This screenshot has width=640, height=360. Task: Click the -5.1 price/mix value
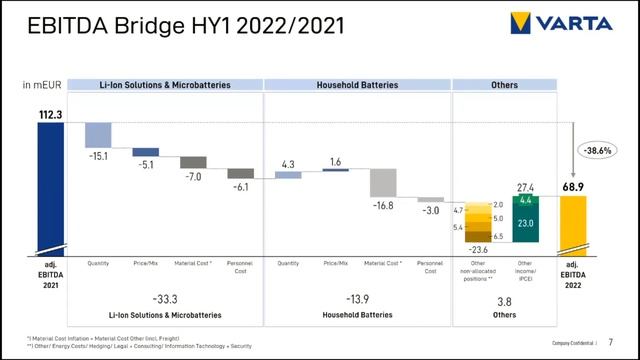146,165
